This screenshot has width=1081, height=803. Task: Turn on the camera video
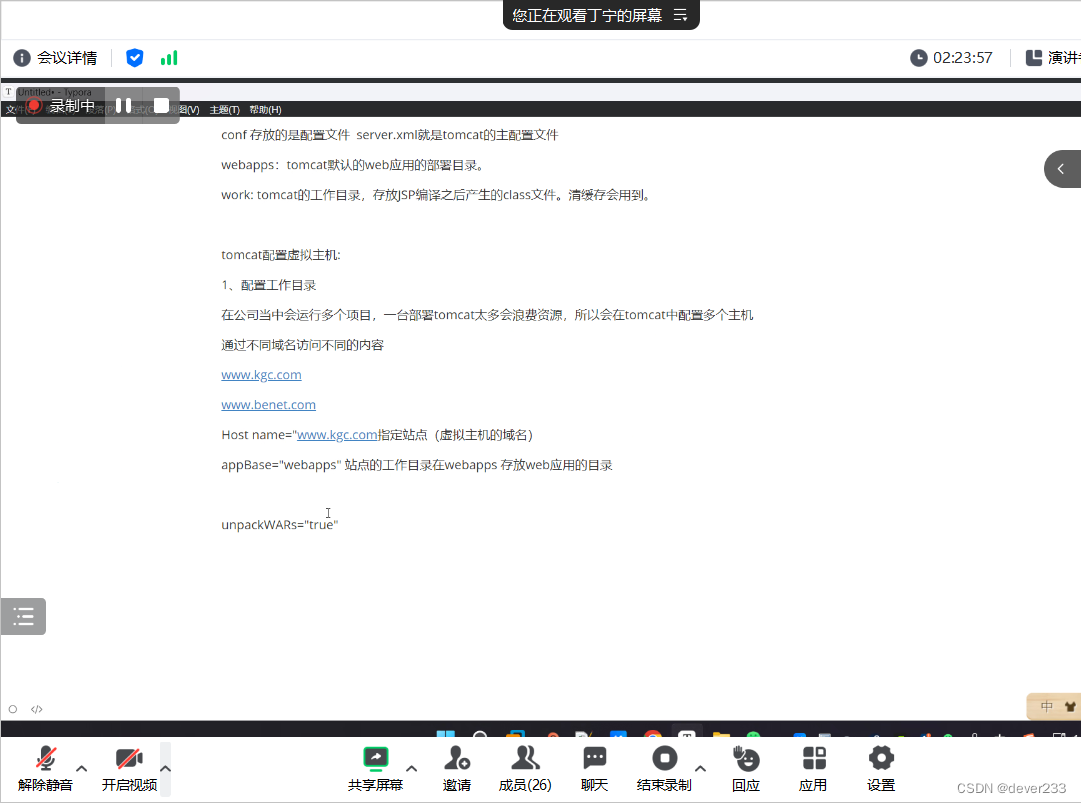129,769
